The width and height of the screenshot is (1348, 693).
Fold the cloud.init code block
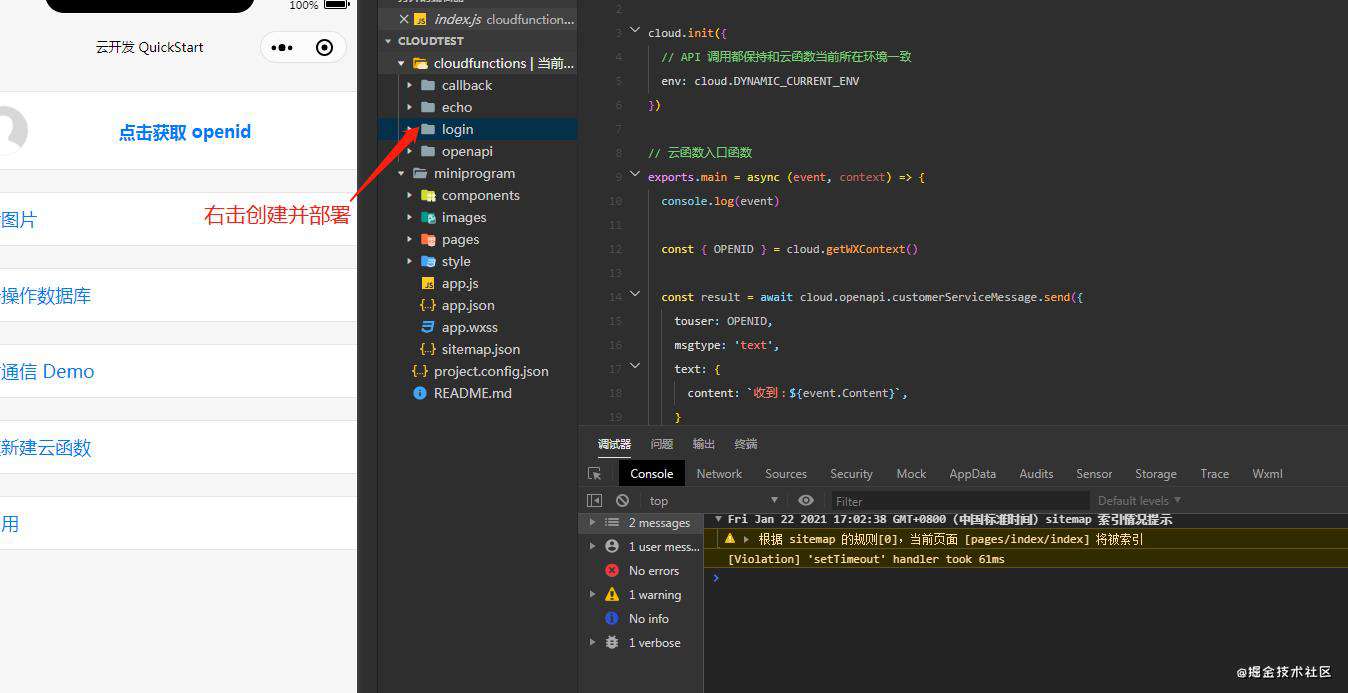634,32
